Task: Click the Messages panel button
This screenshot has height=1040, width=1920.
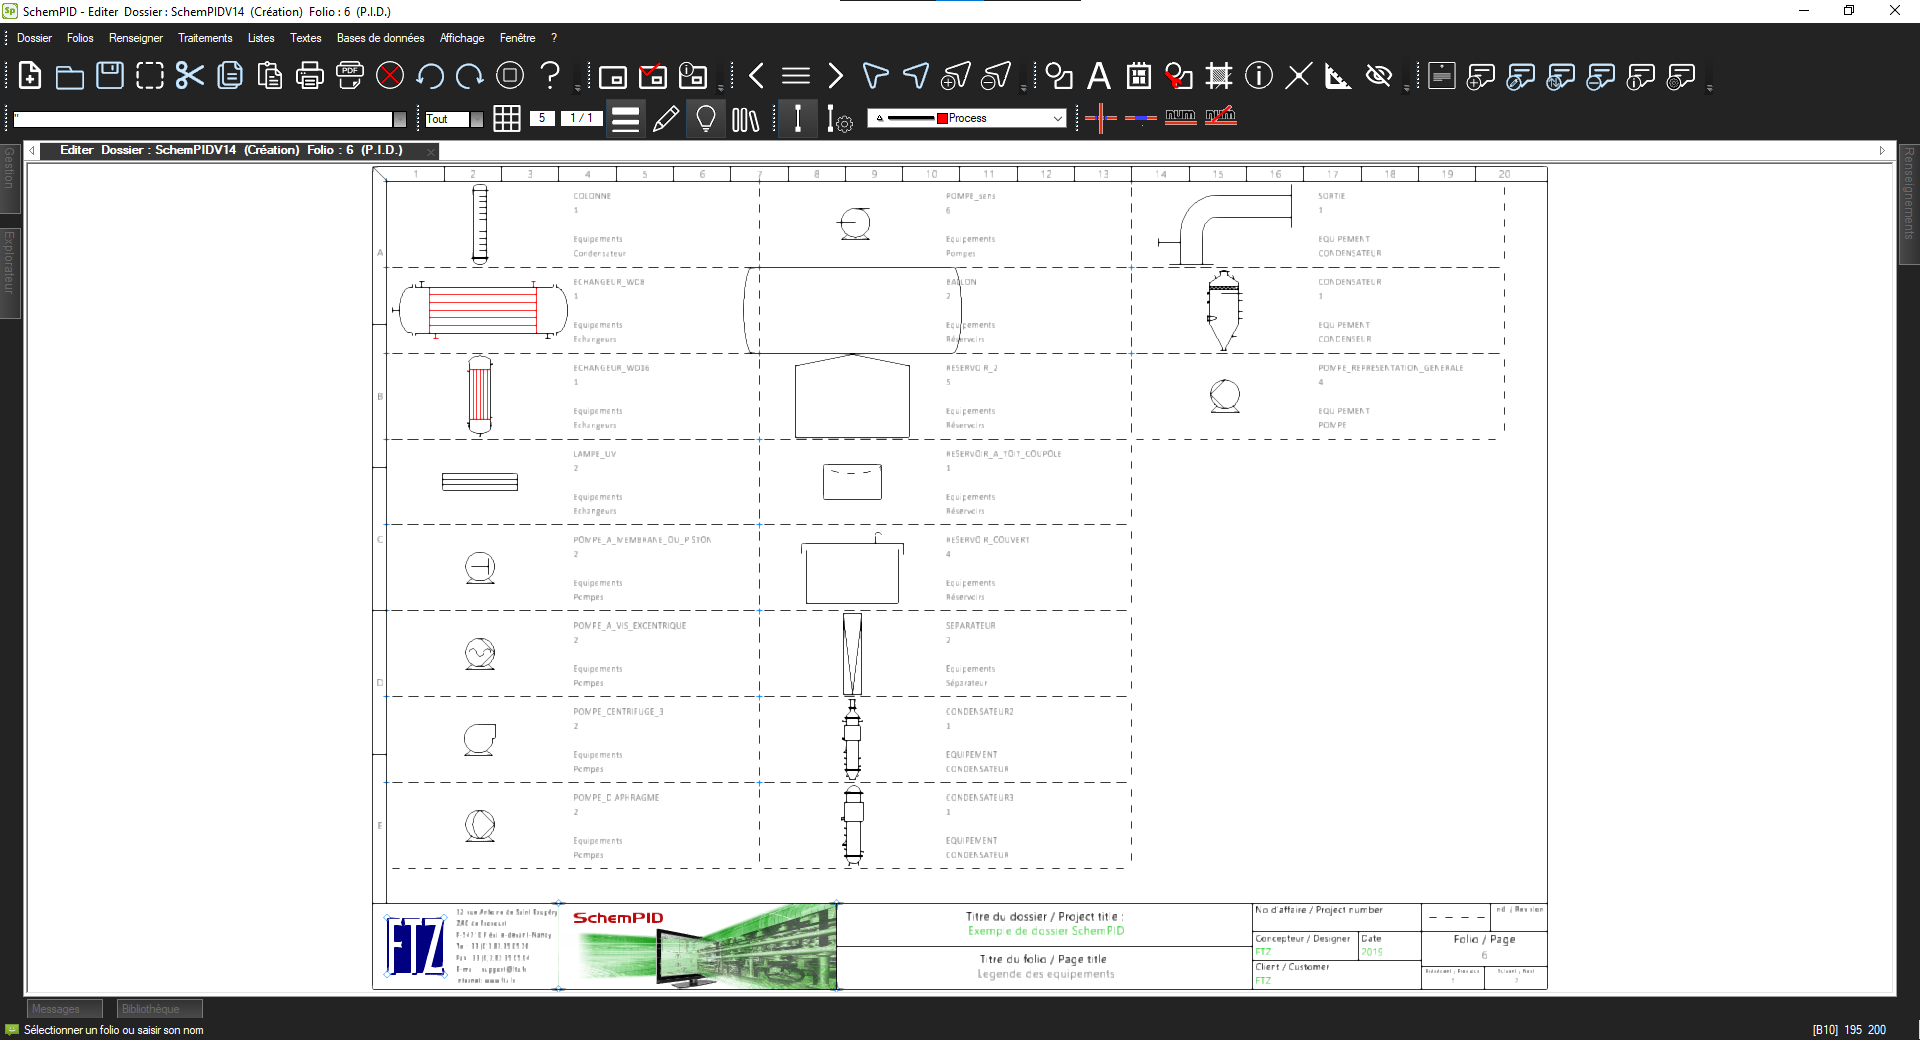Action: click(64, 1009)
